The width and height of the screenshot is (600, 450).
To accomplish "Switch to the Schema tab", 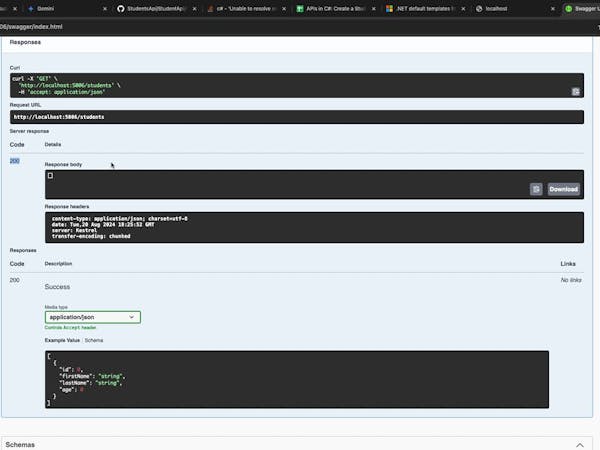I will pos(94,340).
